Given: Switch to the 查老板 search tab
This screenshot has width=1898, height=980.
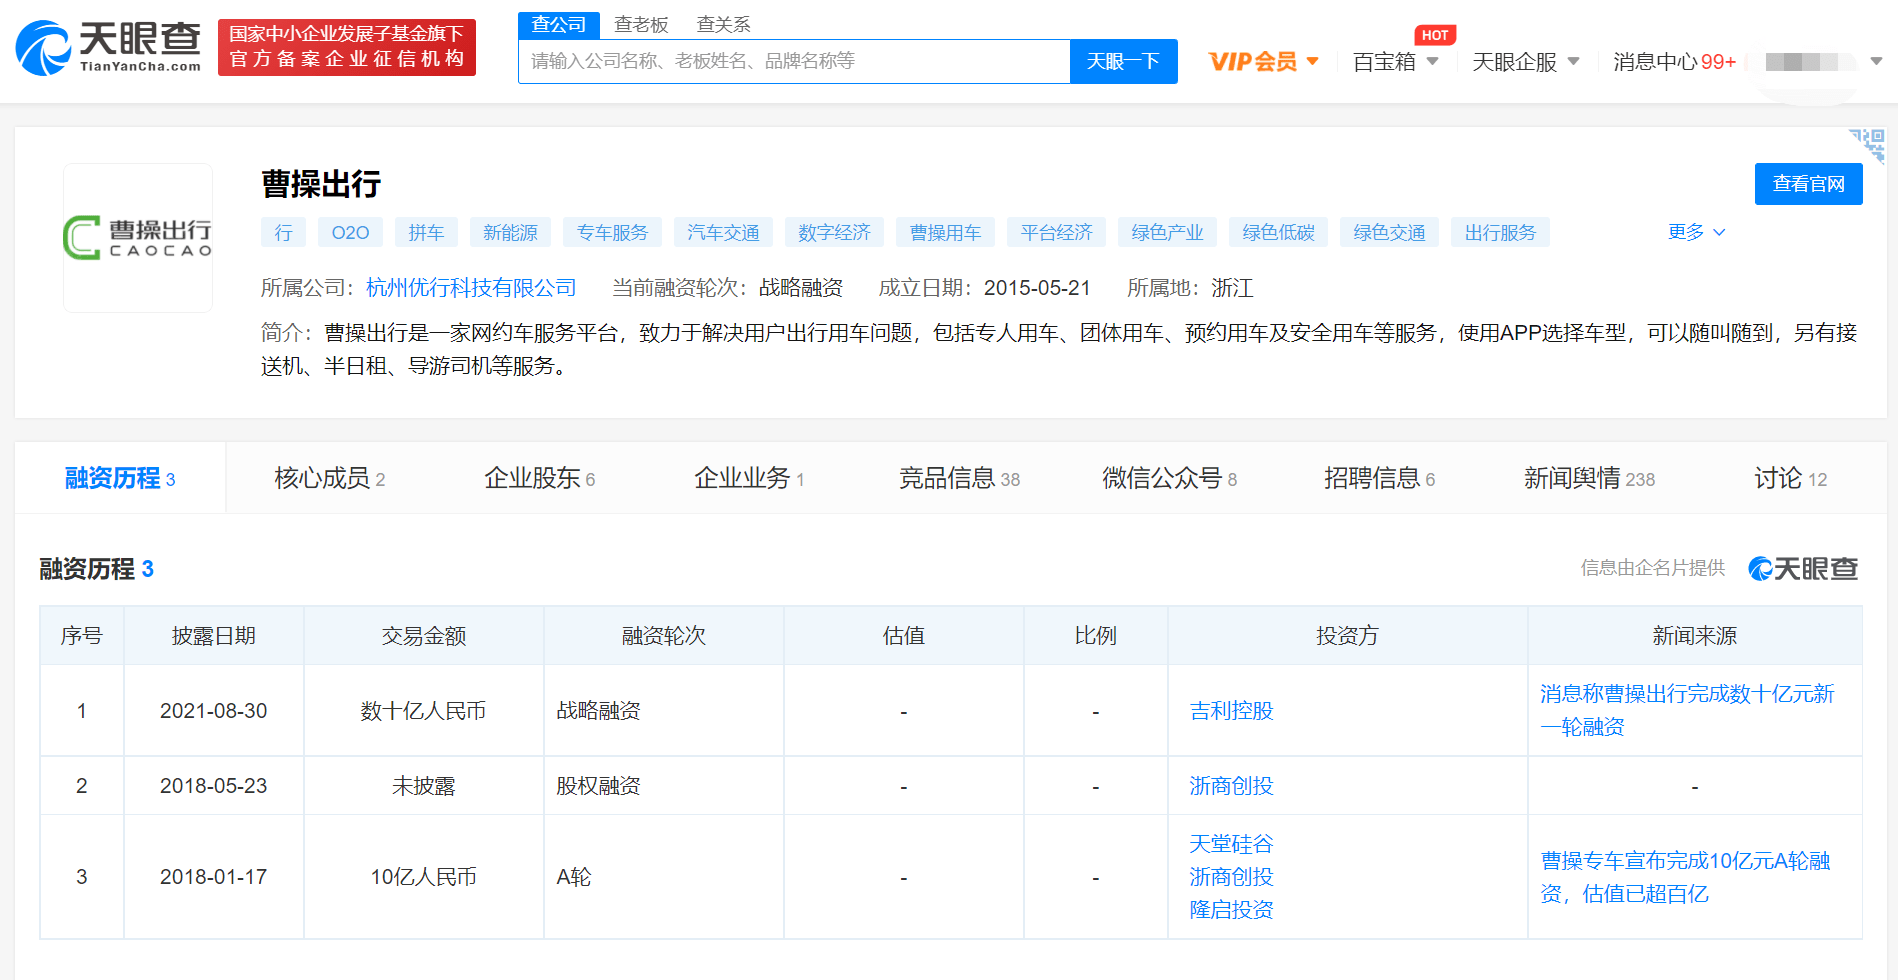Looking at the screenshot, I should point(641,25).
